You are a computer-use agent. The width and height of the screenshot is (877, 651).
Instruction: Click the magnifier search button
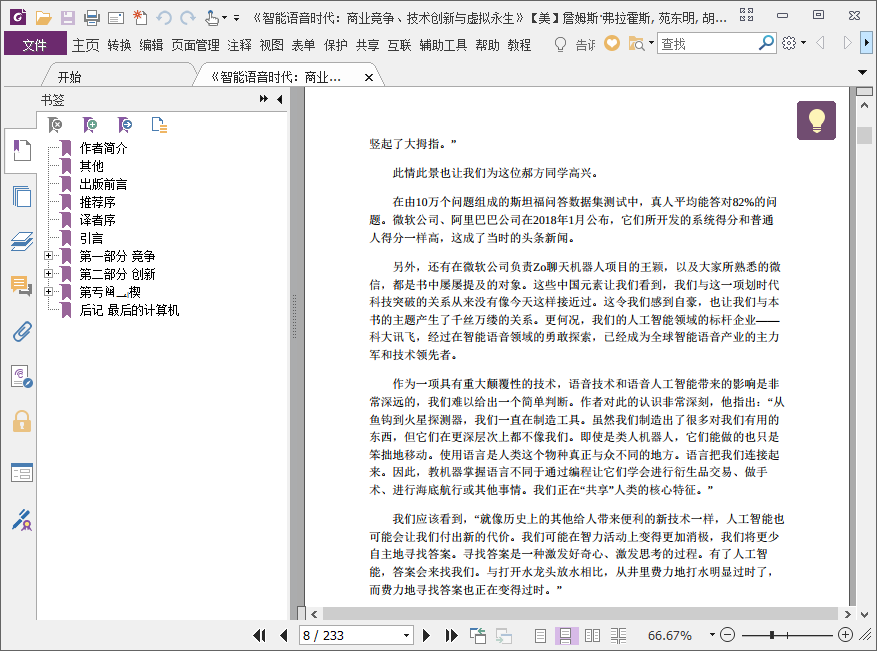766,43
